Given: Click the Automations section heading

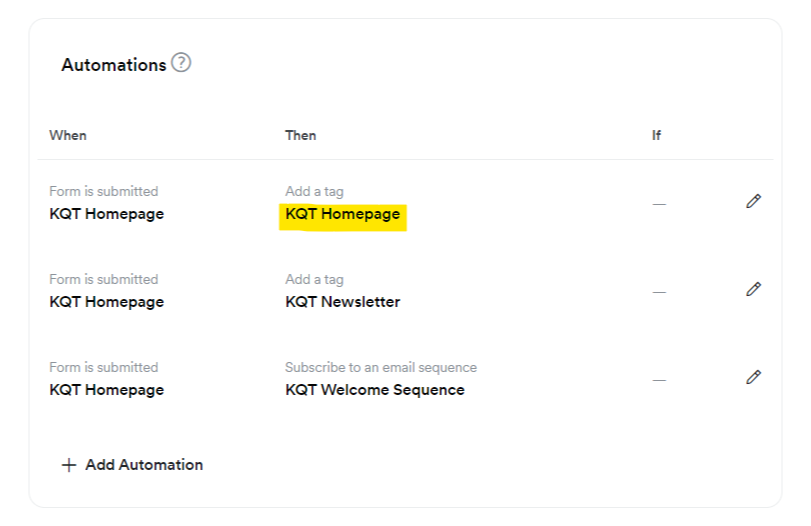Looking at the screenshot, I should click(x=113, y=65).
